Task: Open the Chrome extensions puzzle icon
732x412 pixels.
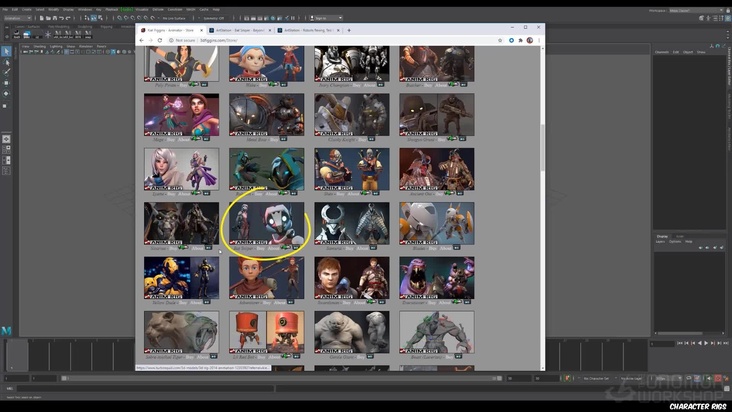Action: click(x=519, y=40)
